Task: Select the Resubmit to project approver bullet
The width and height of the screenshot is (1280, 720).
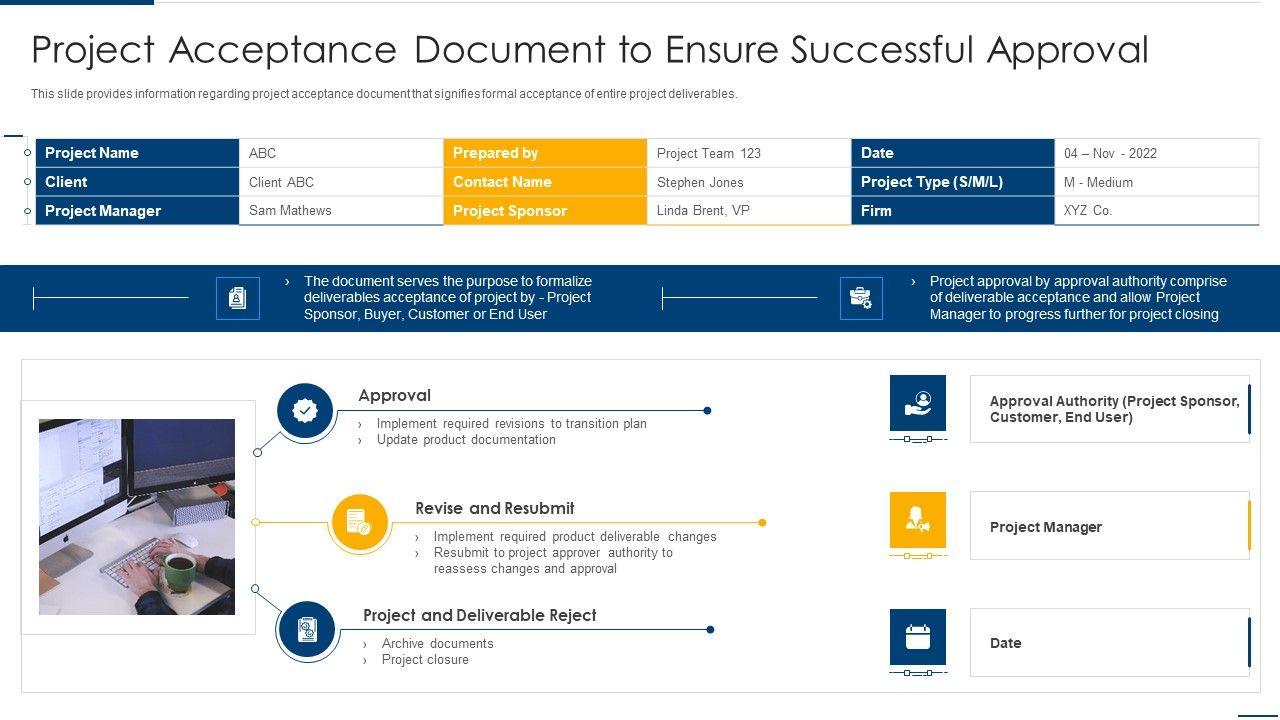Action: tap(553, 561)
